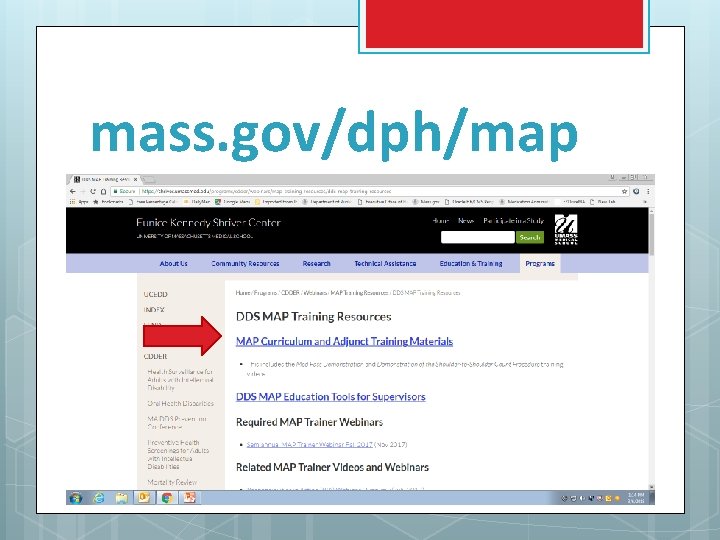Click the Eunice Kennedy Shriver Center title
The width and height of the screenshot is (720, 540).
[208, 223]
